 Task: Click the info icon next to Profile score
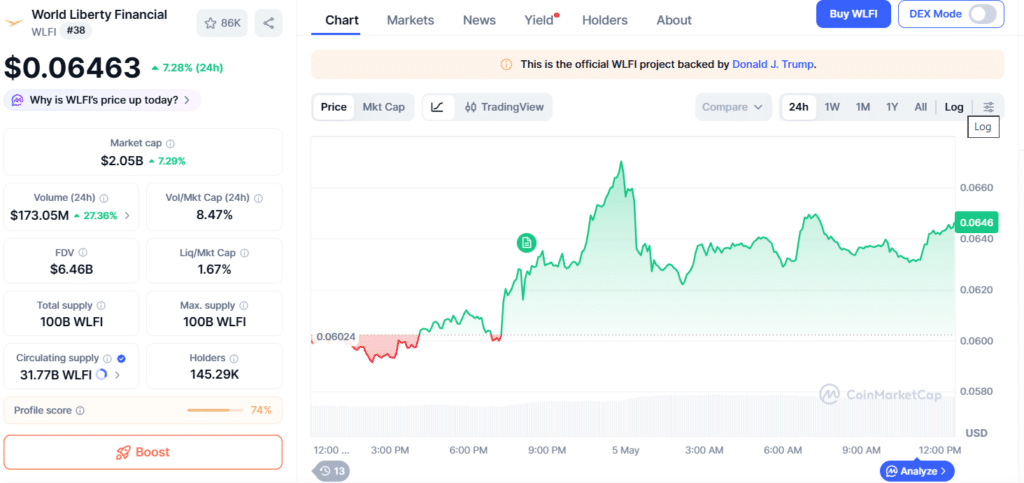(80, 411)
